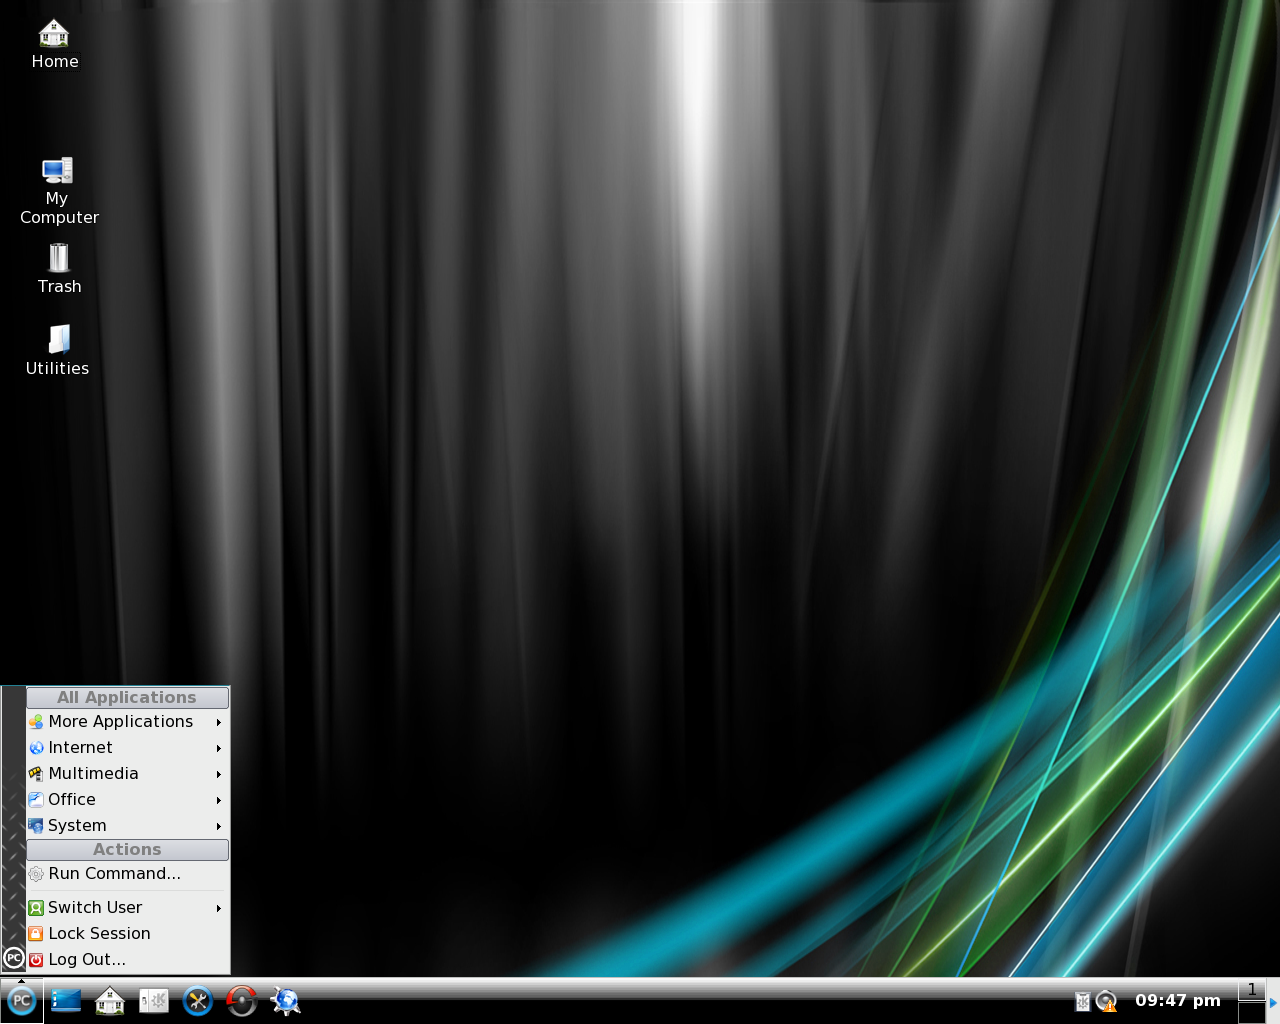Open the Home desktop icon
The width and height of the screenshot is (1280, 1024).
click(54, 45)
